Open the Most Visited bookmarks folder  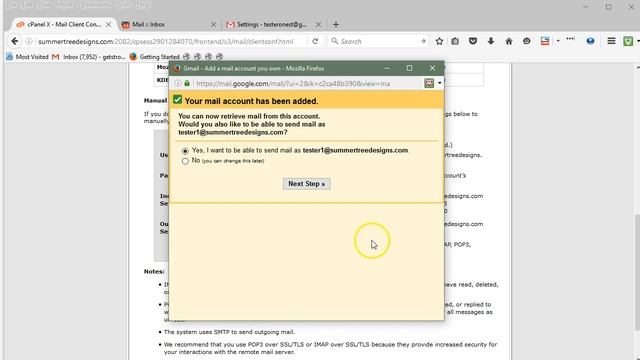27,57
